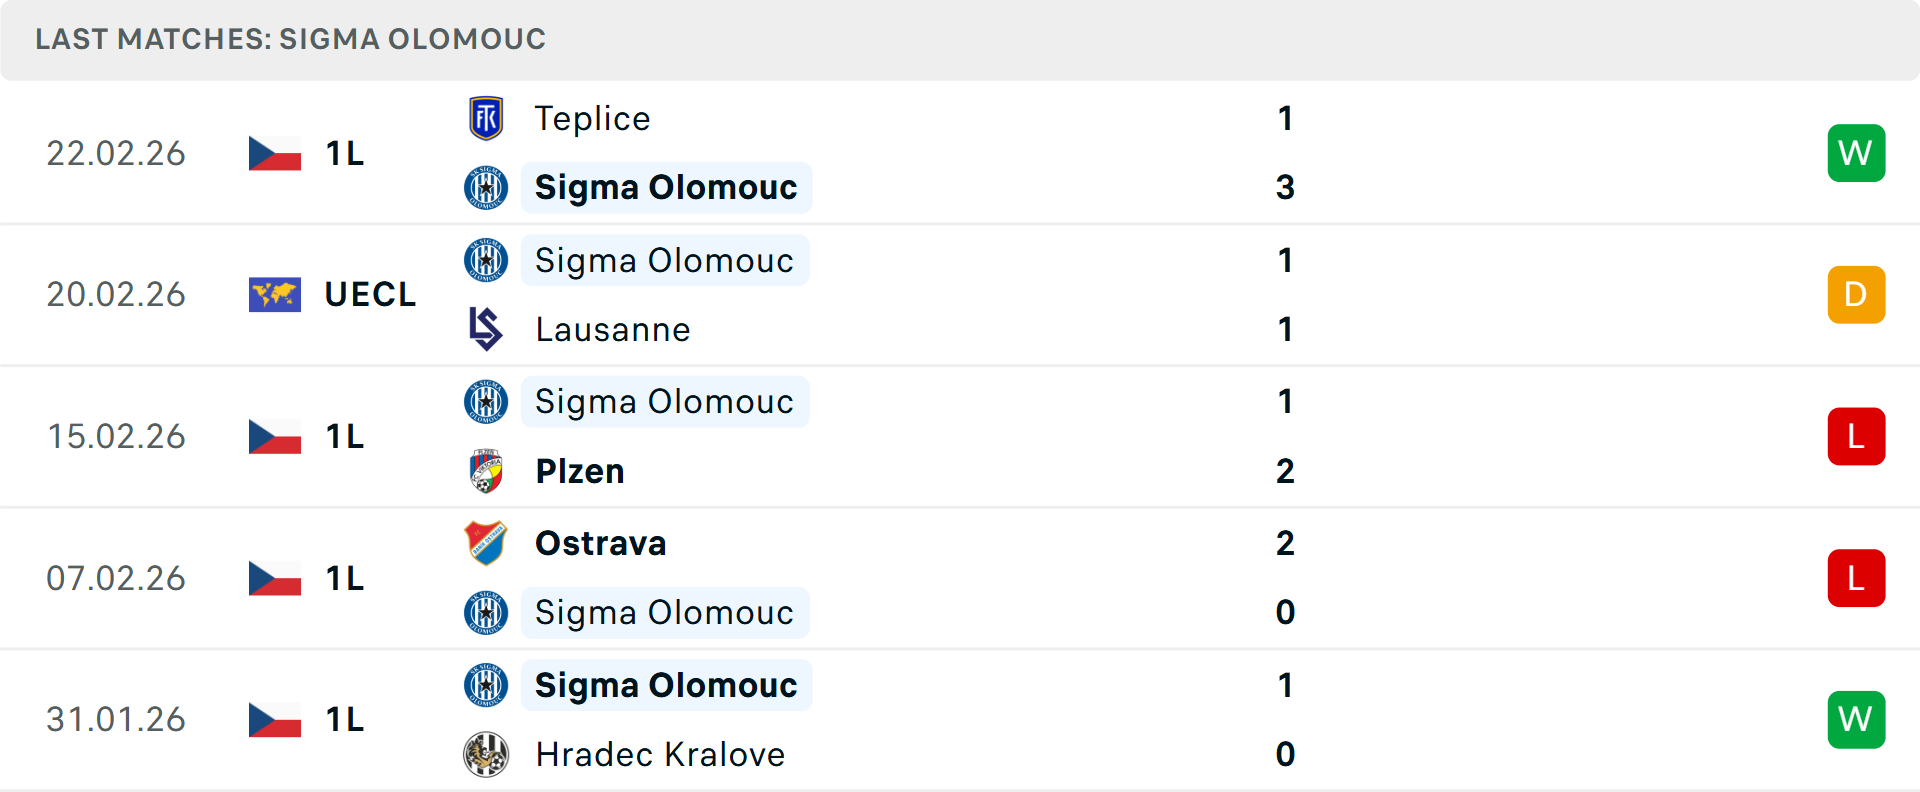
Task: Select the Sigma Olomouc crest beside Teplice match
Action: (x=486, y=187)
